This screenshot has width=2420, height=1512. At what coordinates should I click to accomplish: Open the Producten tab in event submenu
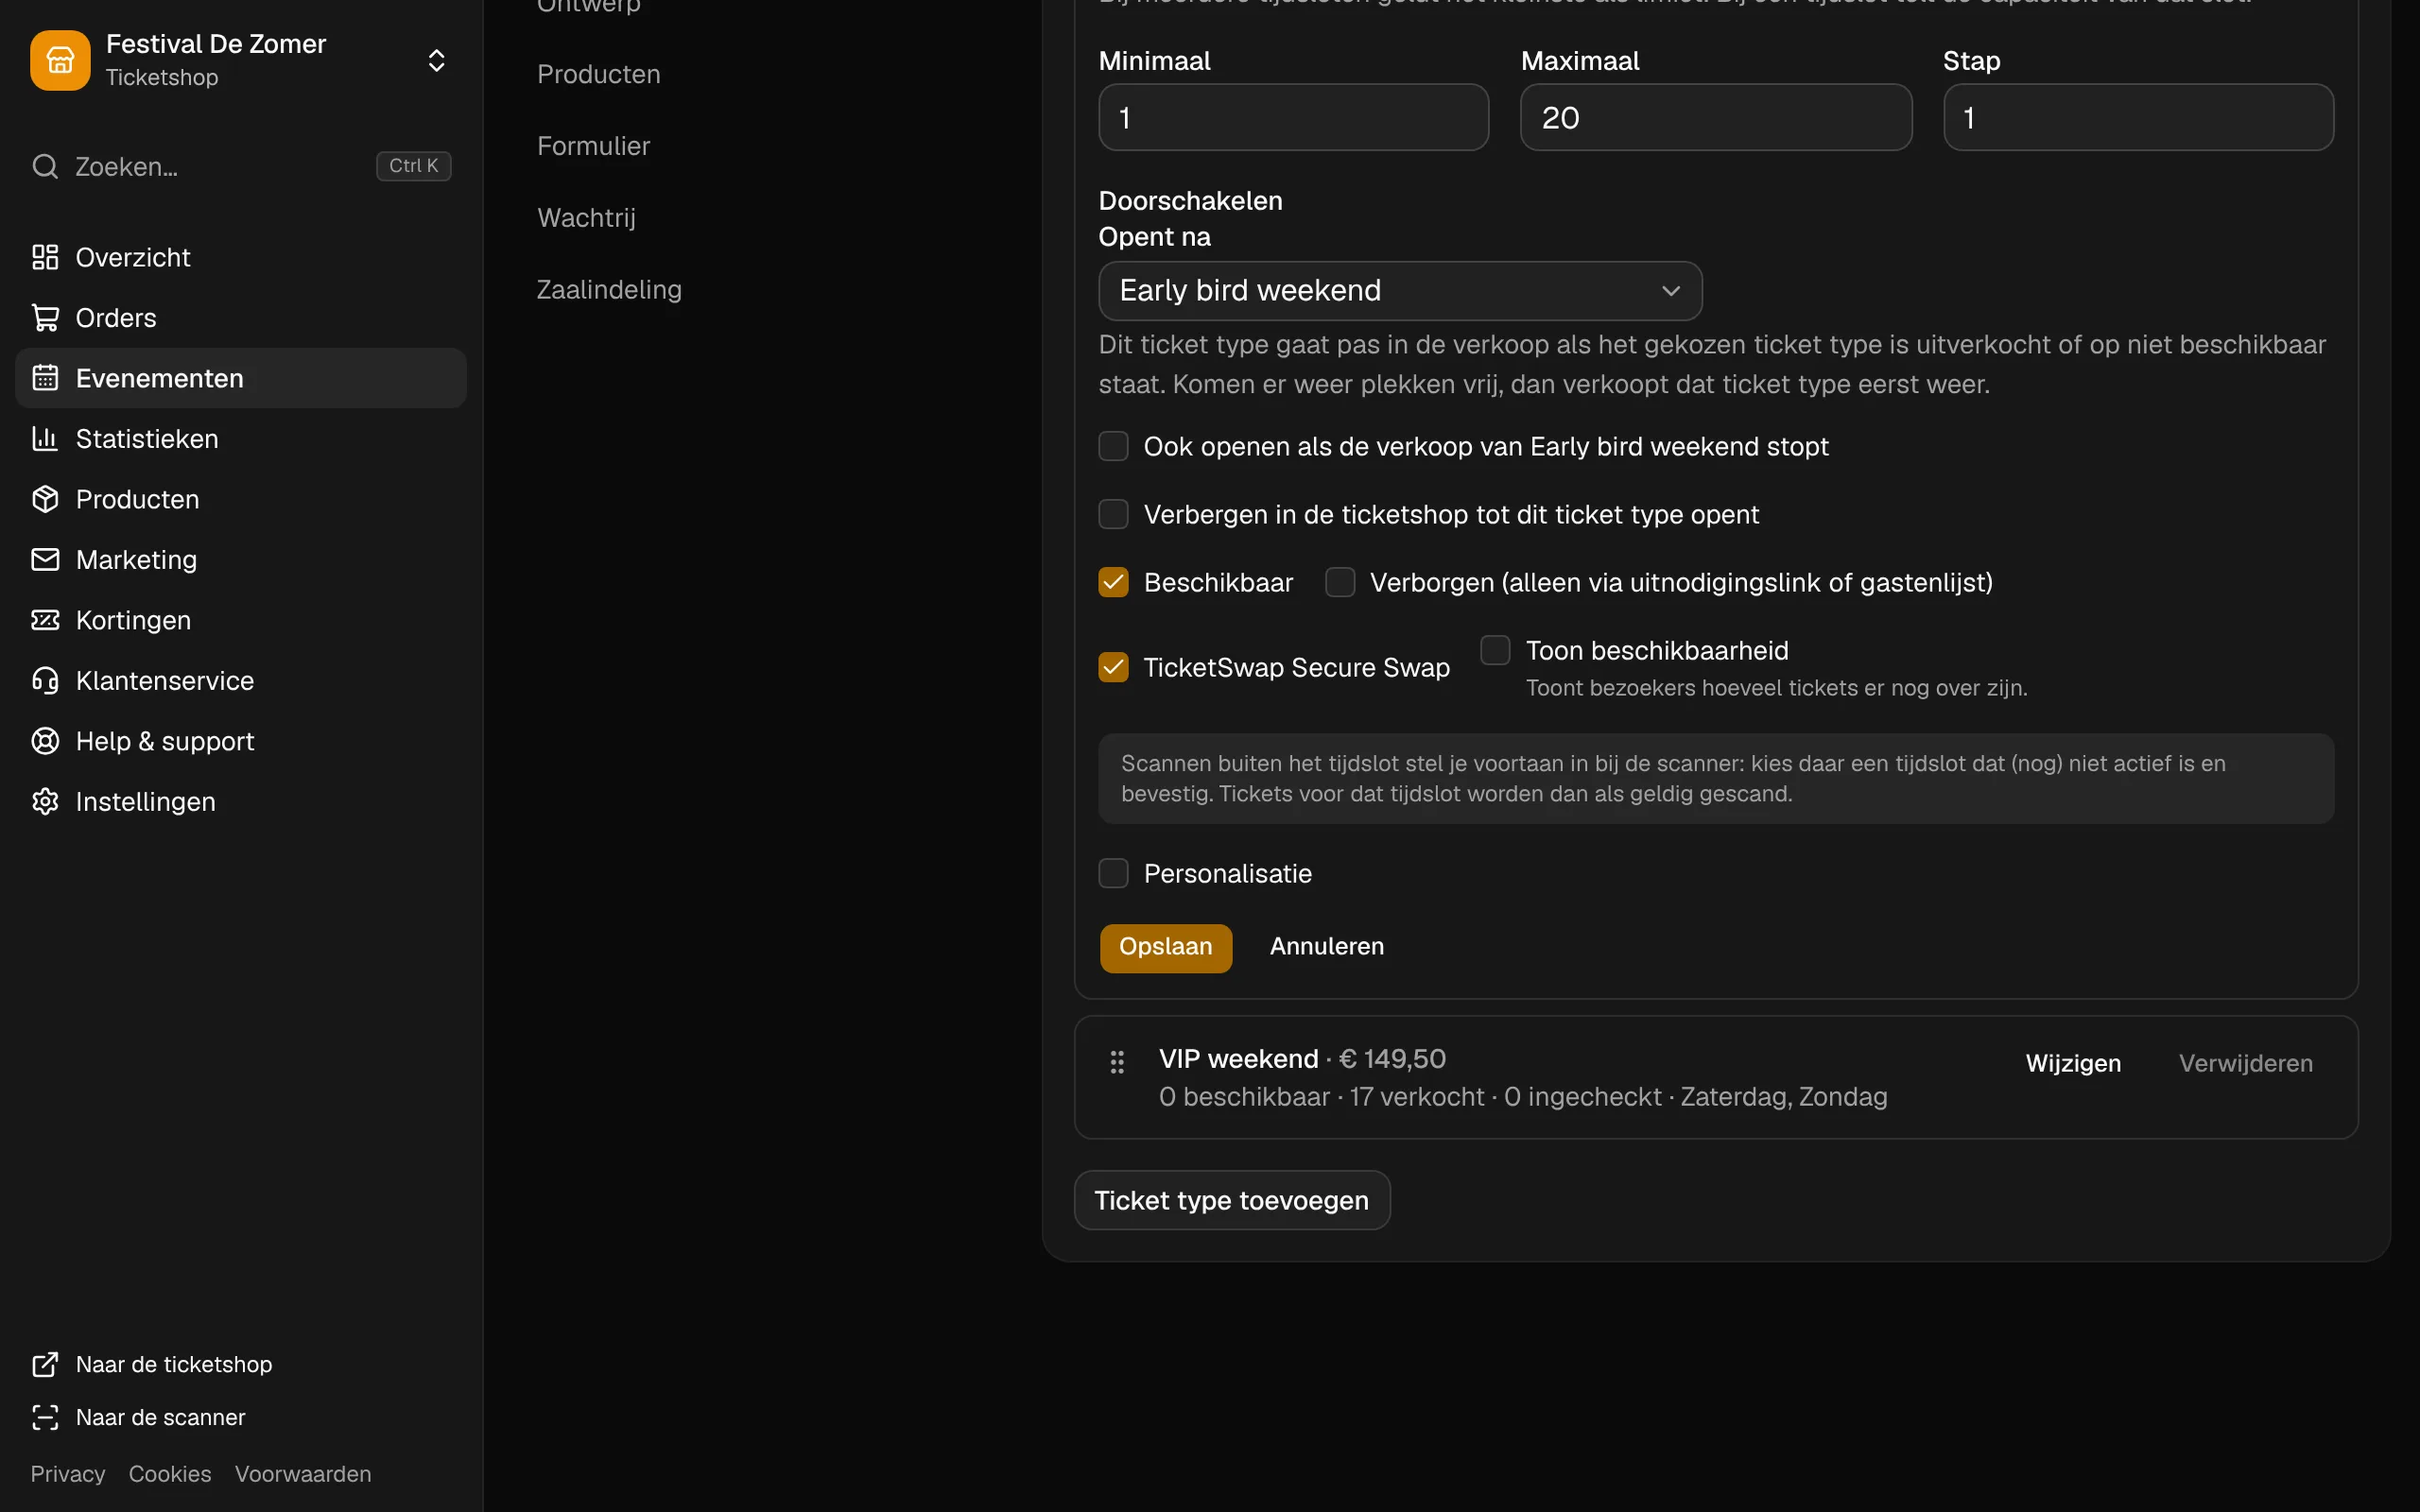598,74
